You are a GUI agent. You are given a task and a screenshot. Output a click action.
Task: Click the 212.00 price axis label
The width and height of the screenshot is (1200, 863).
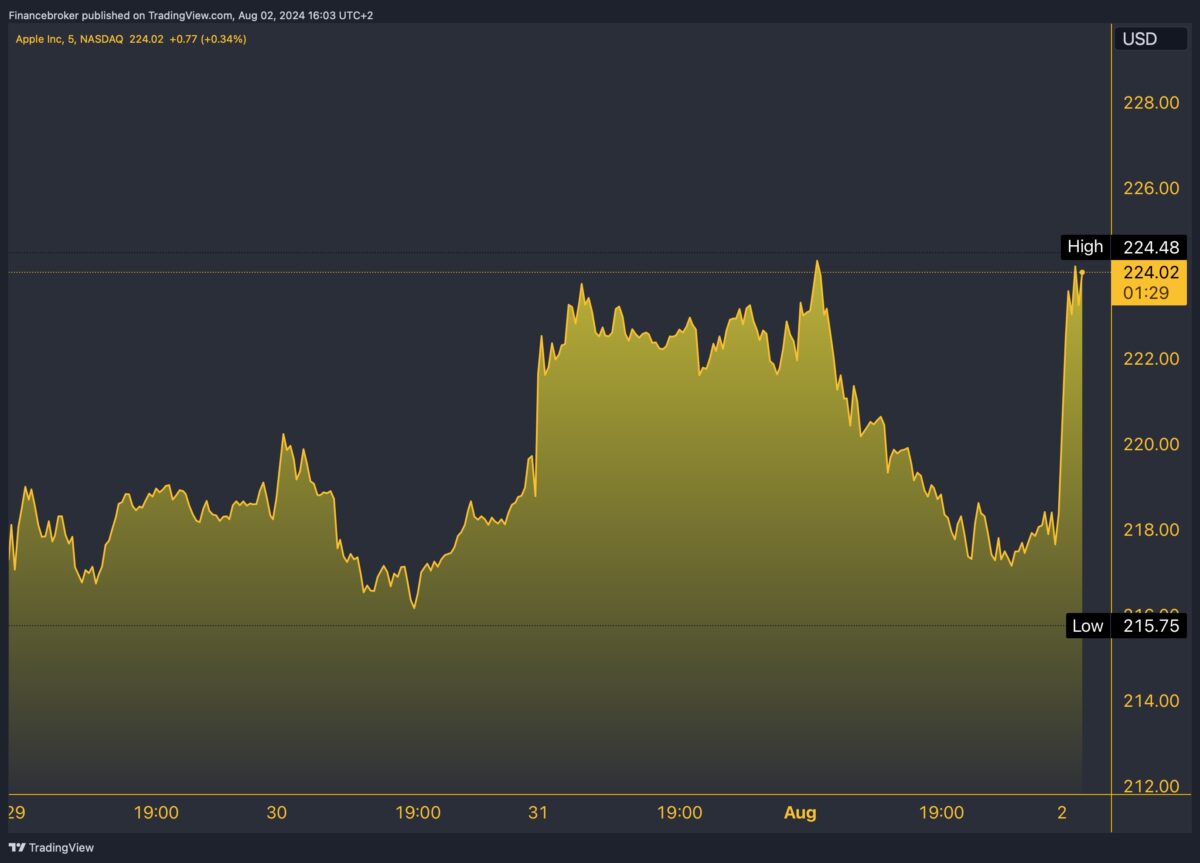1152,786
